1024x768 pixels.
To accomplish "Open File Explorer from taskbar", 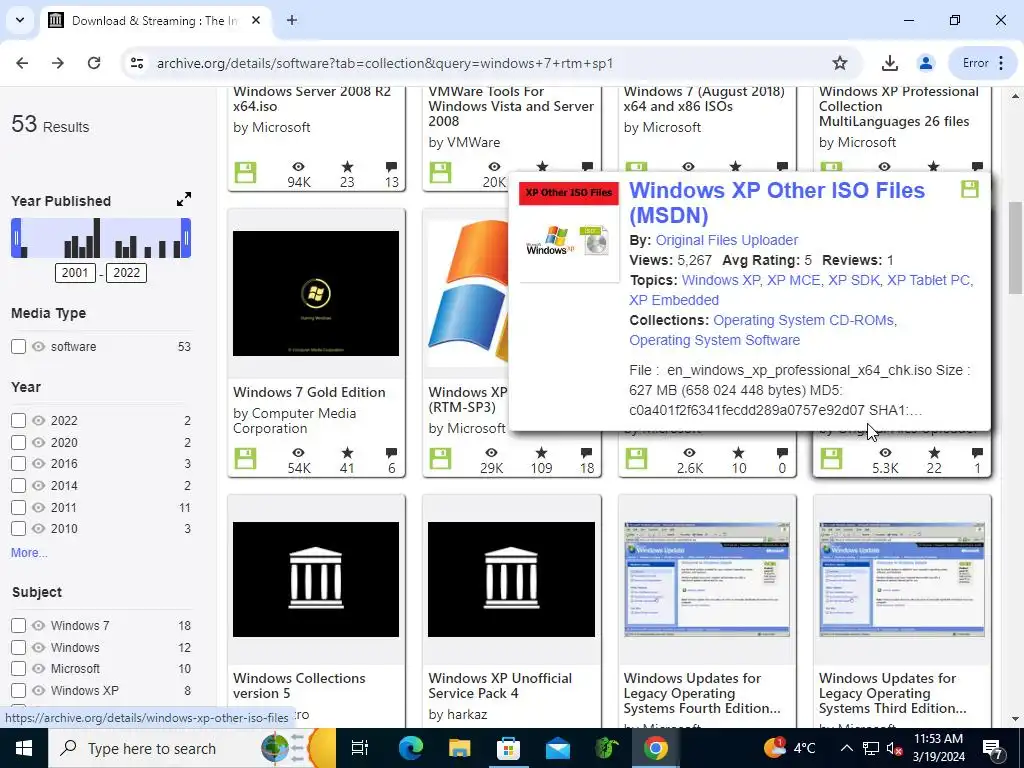I will click(x=459, y=748).
